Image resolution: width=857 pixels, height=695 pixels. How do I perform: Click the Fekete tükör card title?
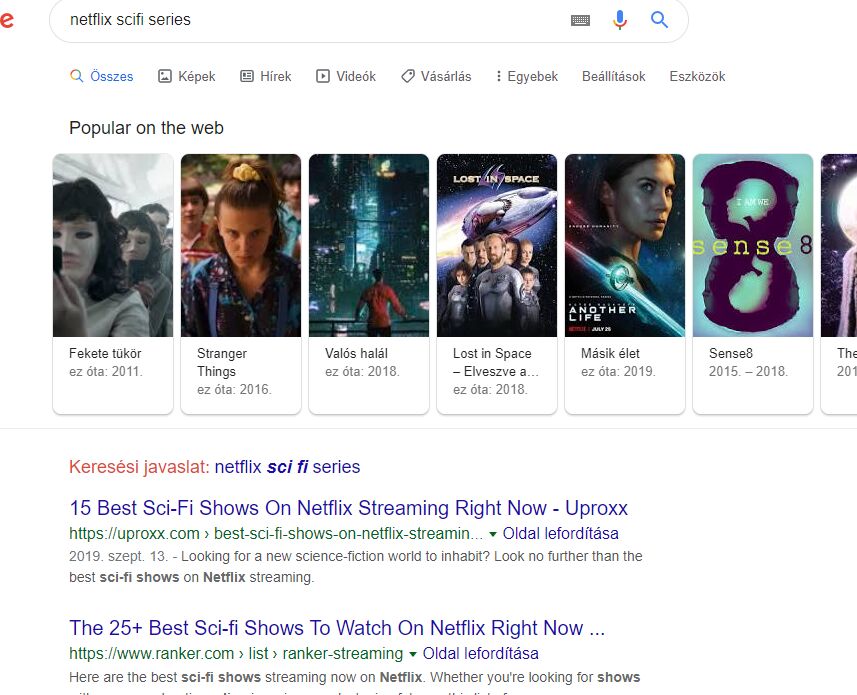click(105, 354)
